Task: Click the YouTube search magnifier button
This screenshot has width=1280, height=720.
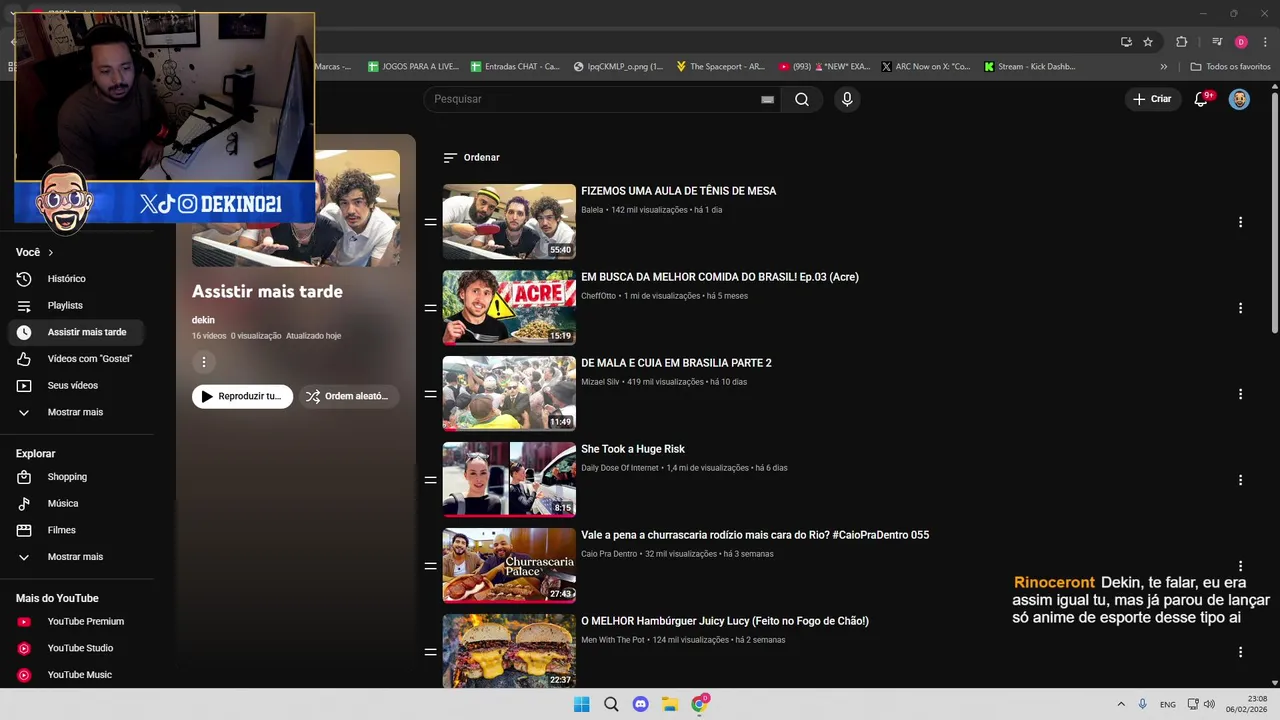Action: click(x=802, y=99)
